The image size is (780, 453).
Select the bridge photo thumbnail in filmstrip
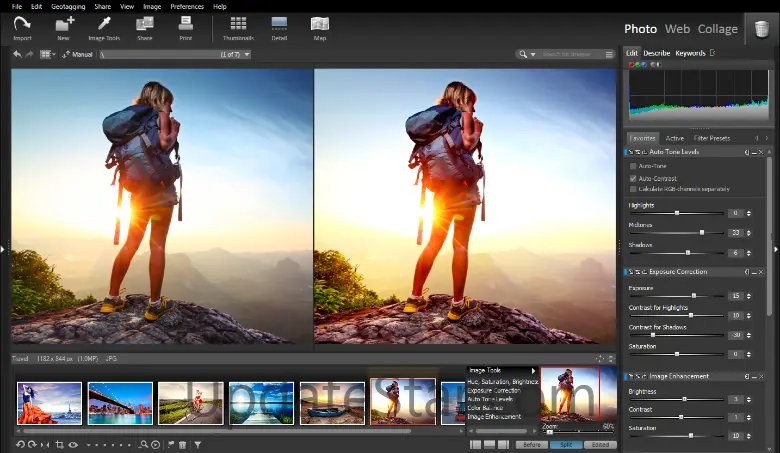(x=120, y=403)
